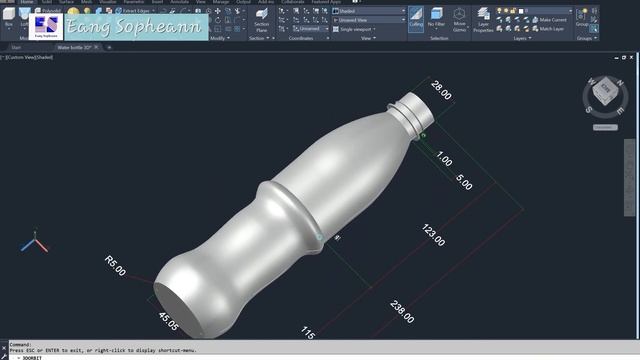Expand the Extract Edges dropdown arrow

click(153, 11)
